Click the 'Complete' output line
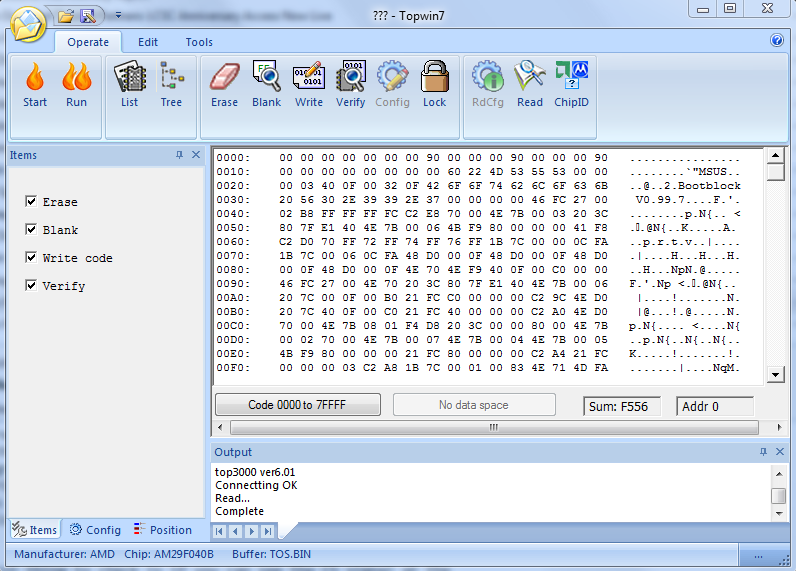The width and height of the screenshot is (796, 571). pos(240,511)
